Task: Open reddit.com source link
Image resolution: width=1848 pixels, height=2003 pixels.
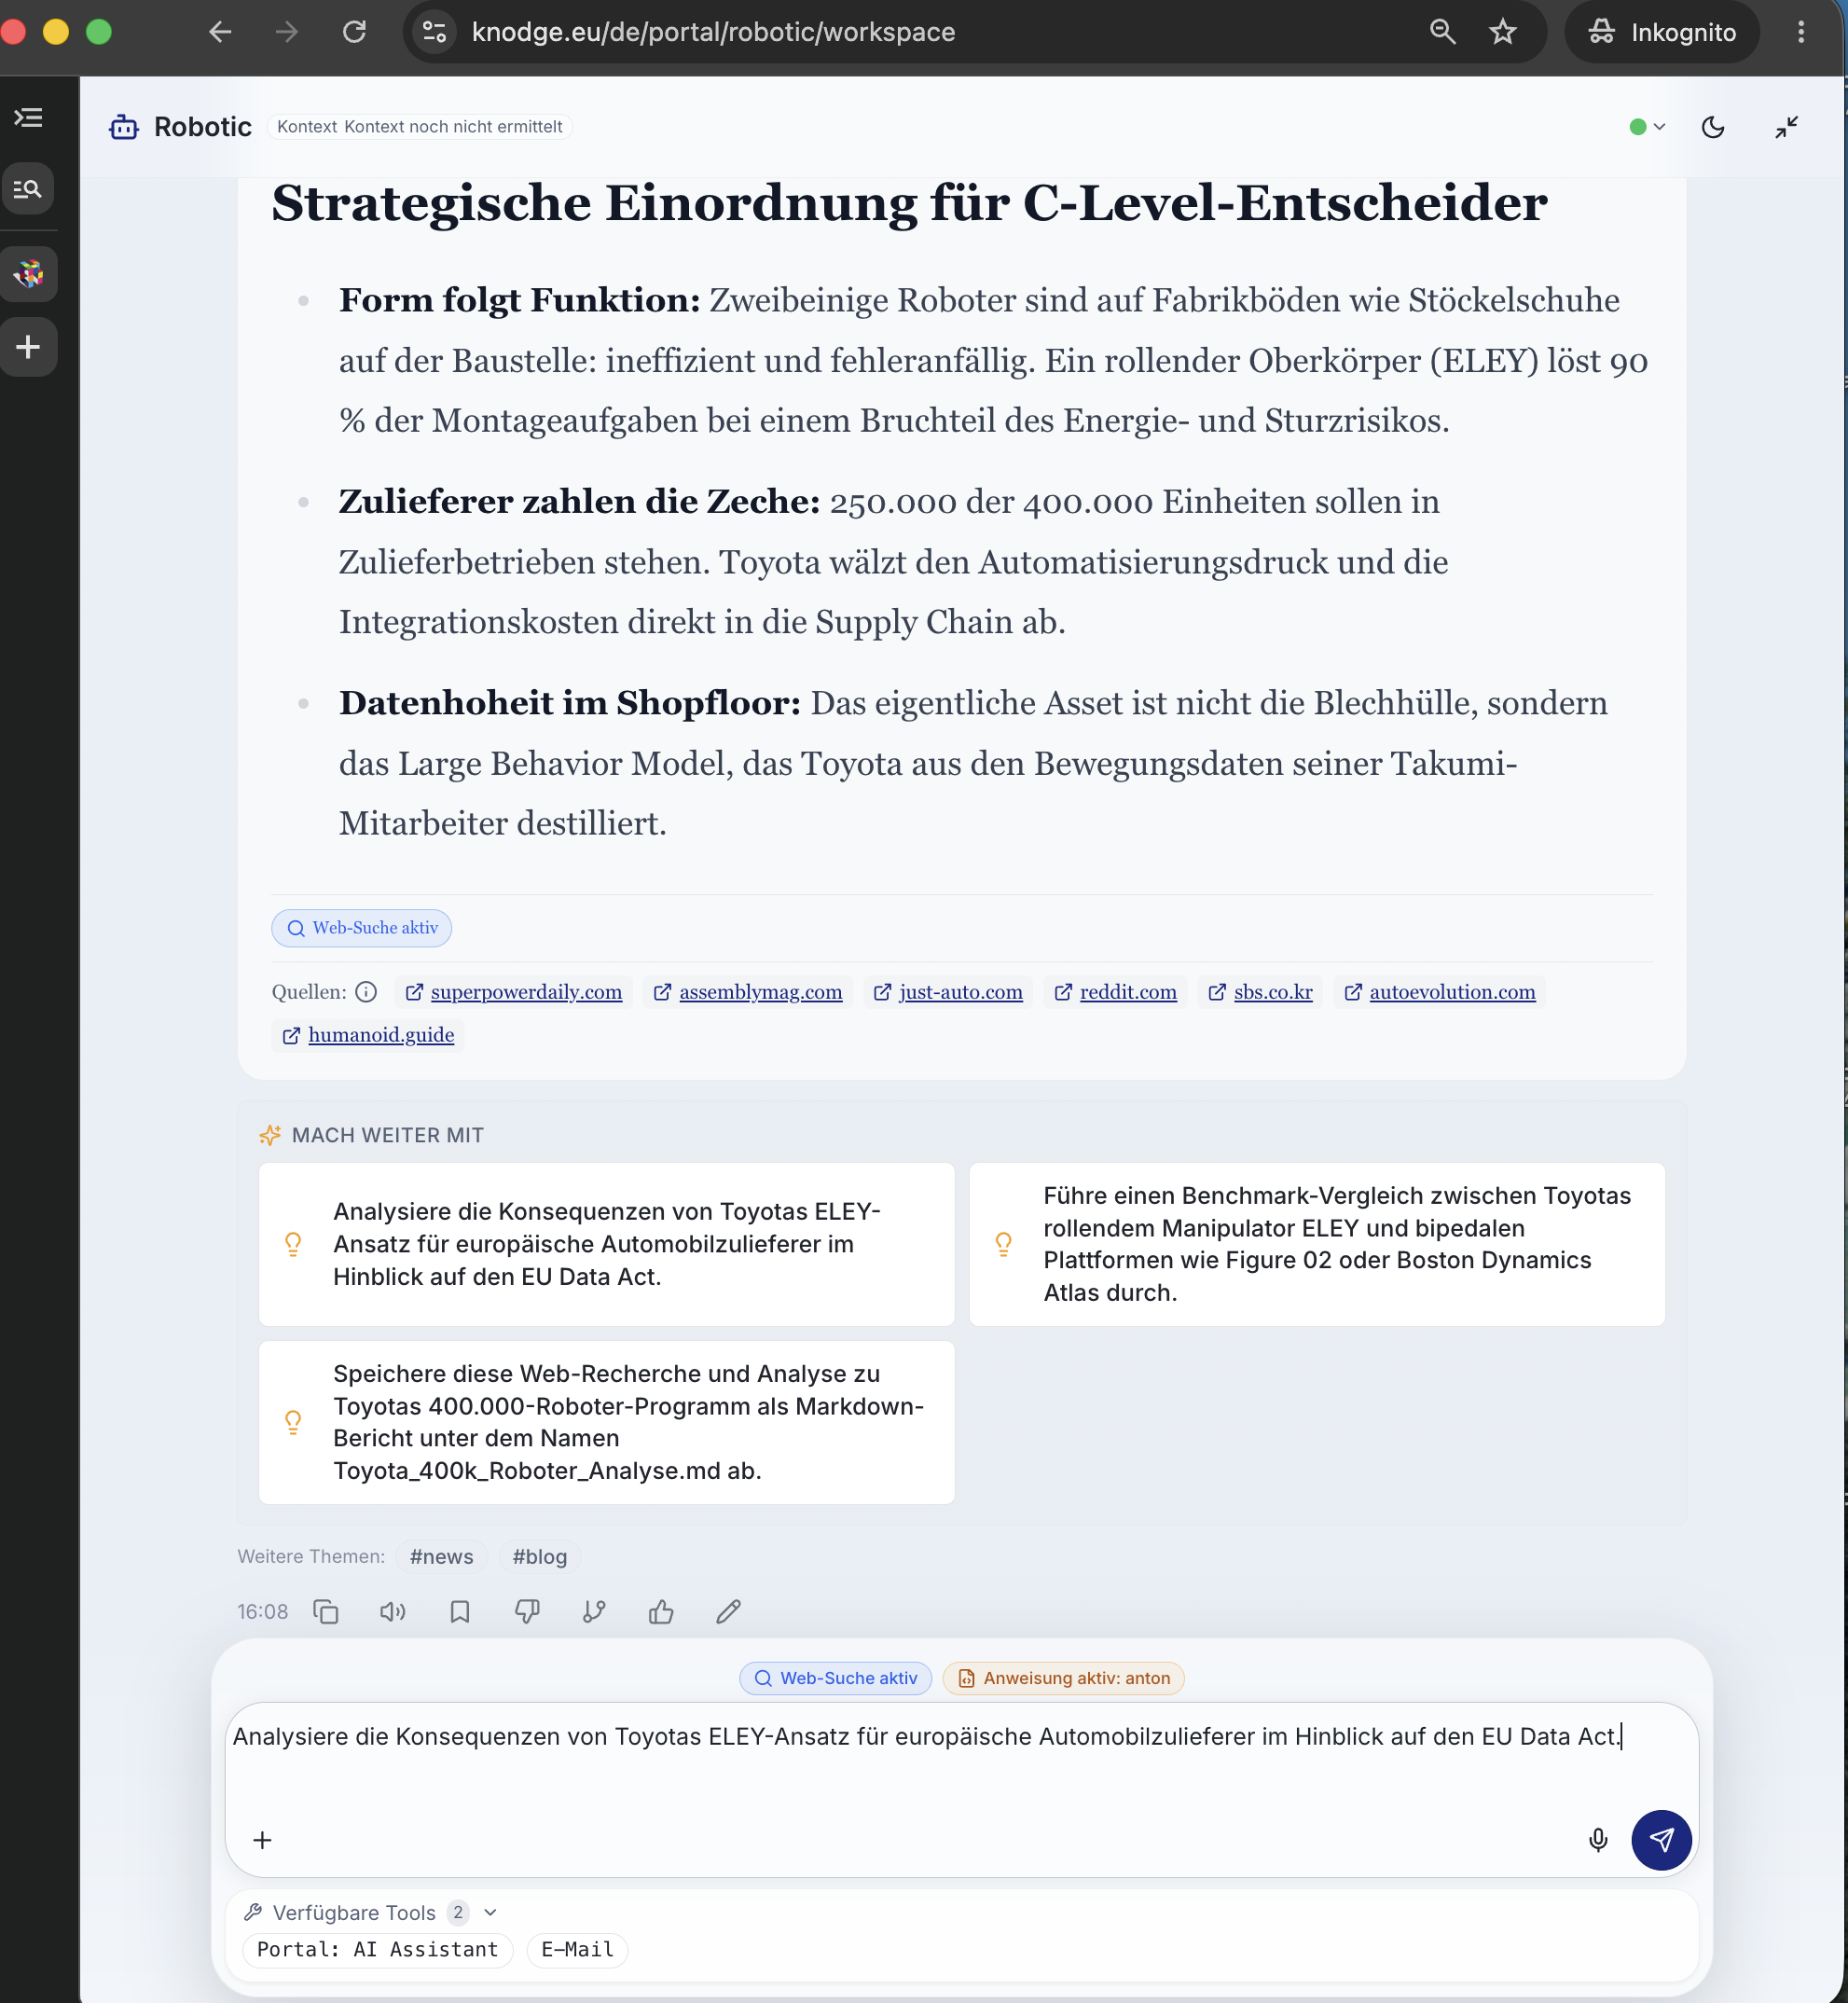Action: pos(1115,992)
